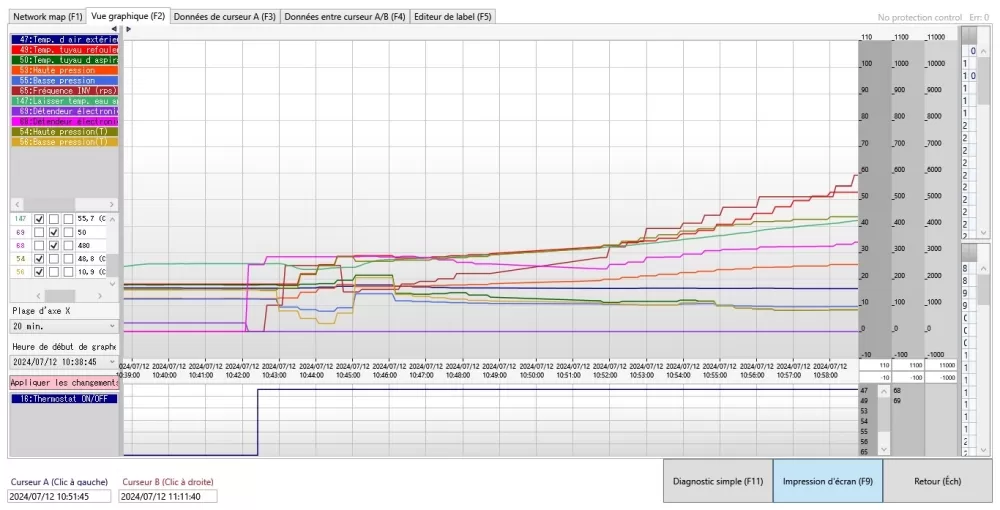Image resolution: width=1000 pixels, height=510 pixels.
Task: Click the Retour (Éch) button
Action: 938,481
